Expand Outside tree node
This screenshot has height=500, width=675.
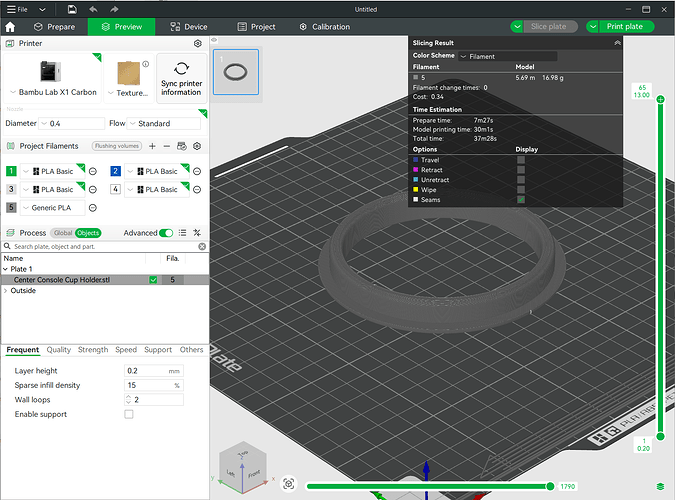(x=6, y=291)
